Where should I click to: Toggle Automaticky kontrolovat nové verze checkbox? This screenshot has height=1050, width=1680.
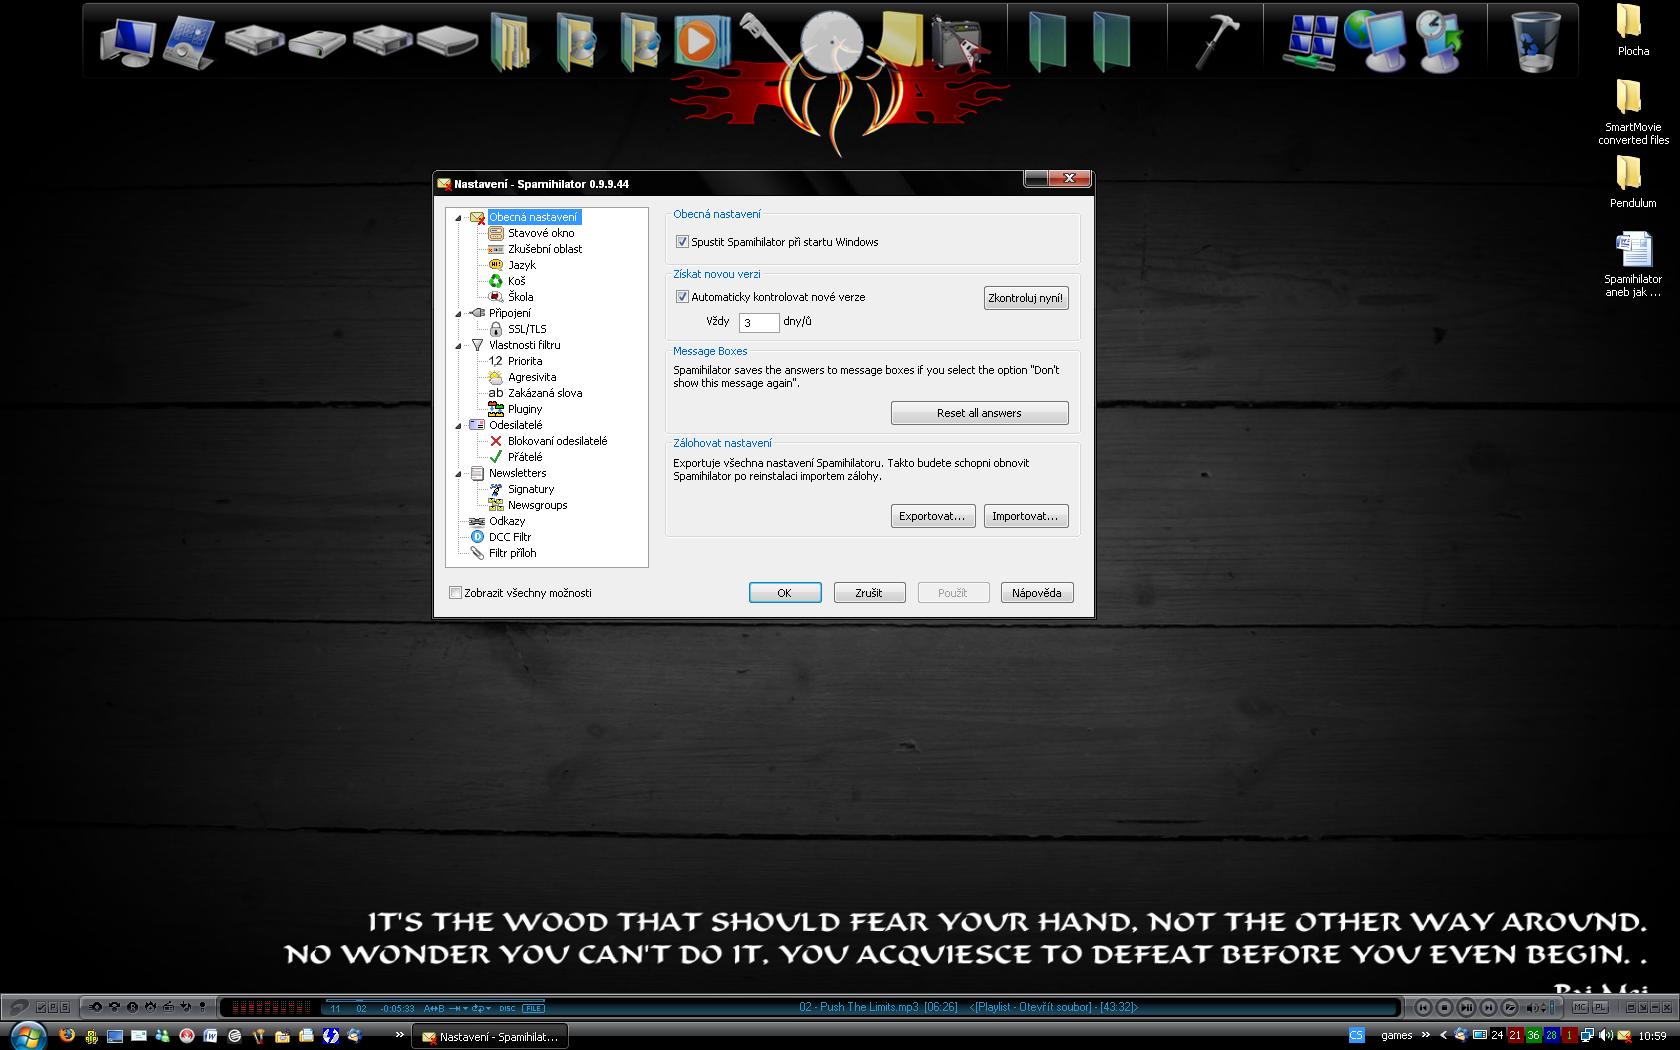(x=682, y=297)
